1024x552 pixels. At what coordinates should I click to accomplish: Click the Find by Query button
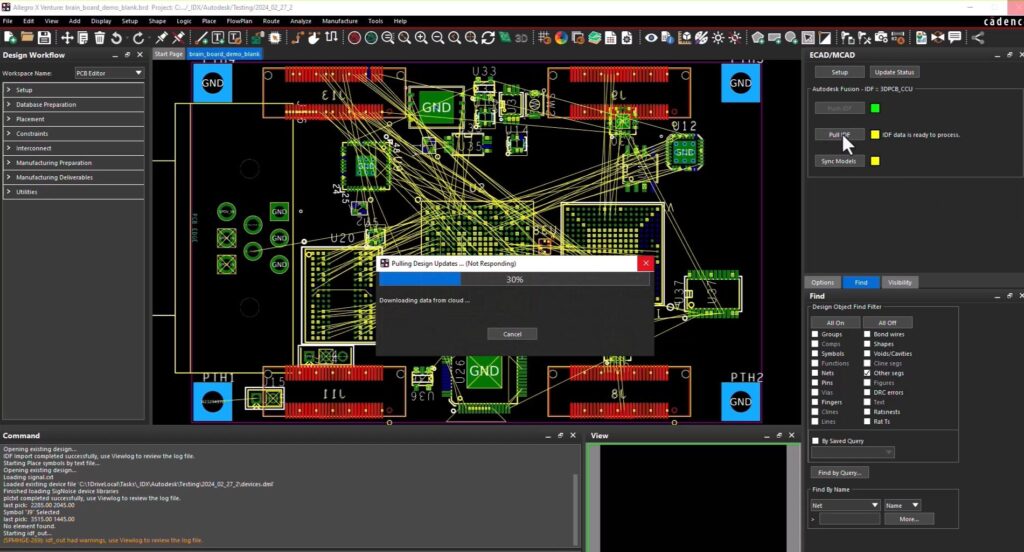839,472
